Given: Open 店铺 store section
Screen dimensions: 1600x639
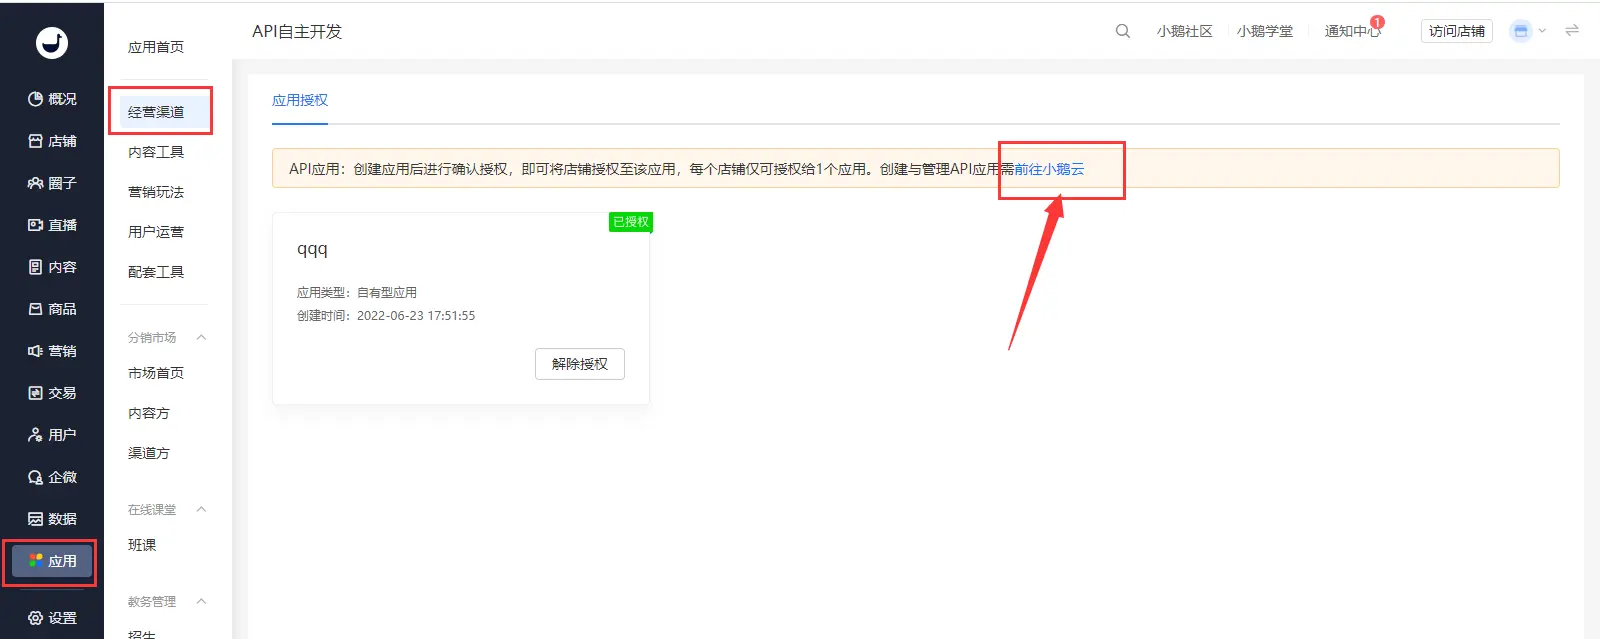Looking at the screenshot, I should pos(52,141).
